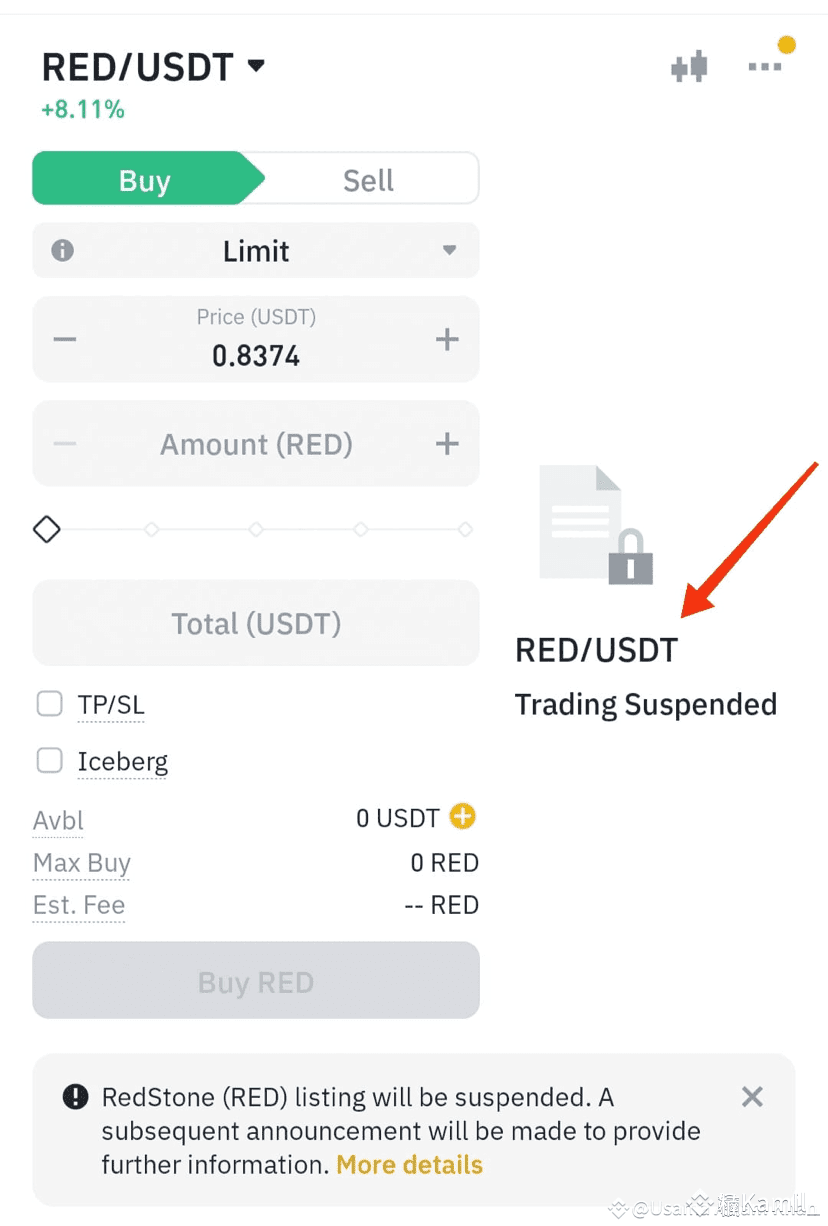Select the Buy tab
Image resolution: width=828 pixels, height=1226 pixels.
point(145,179)
